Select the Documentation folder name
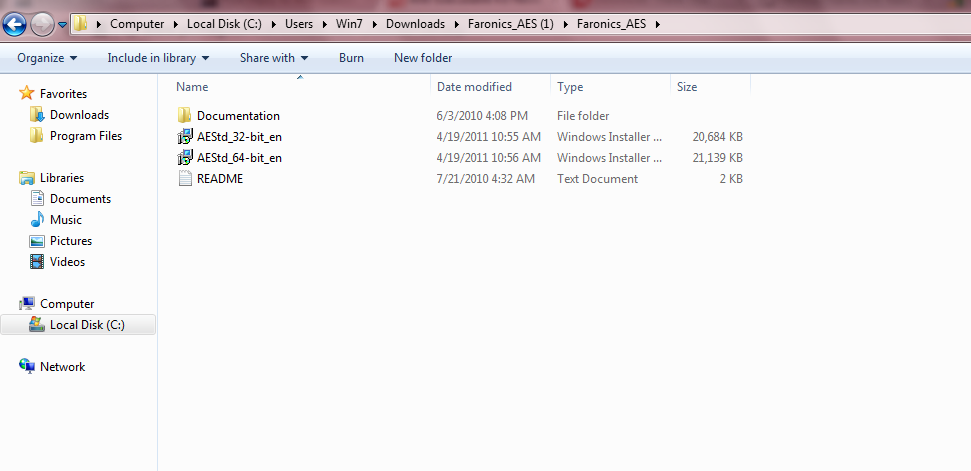Screen dimensions: 971x471 point(238,116)
